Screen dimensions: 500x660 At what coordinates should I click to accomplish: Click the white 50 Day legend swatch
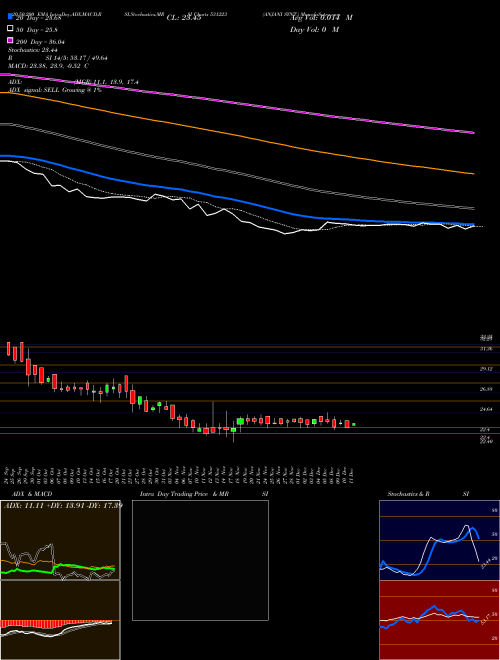(x=10, y=29)
